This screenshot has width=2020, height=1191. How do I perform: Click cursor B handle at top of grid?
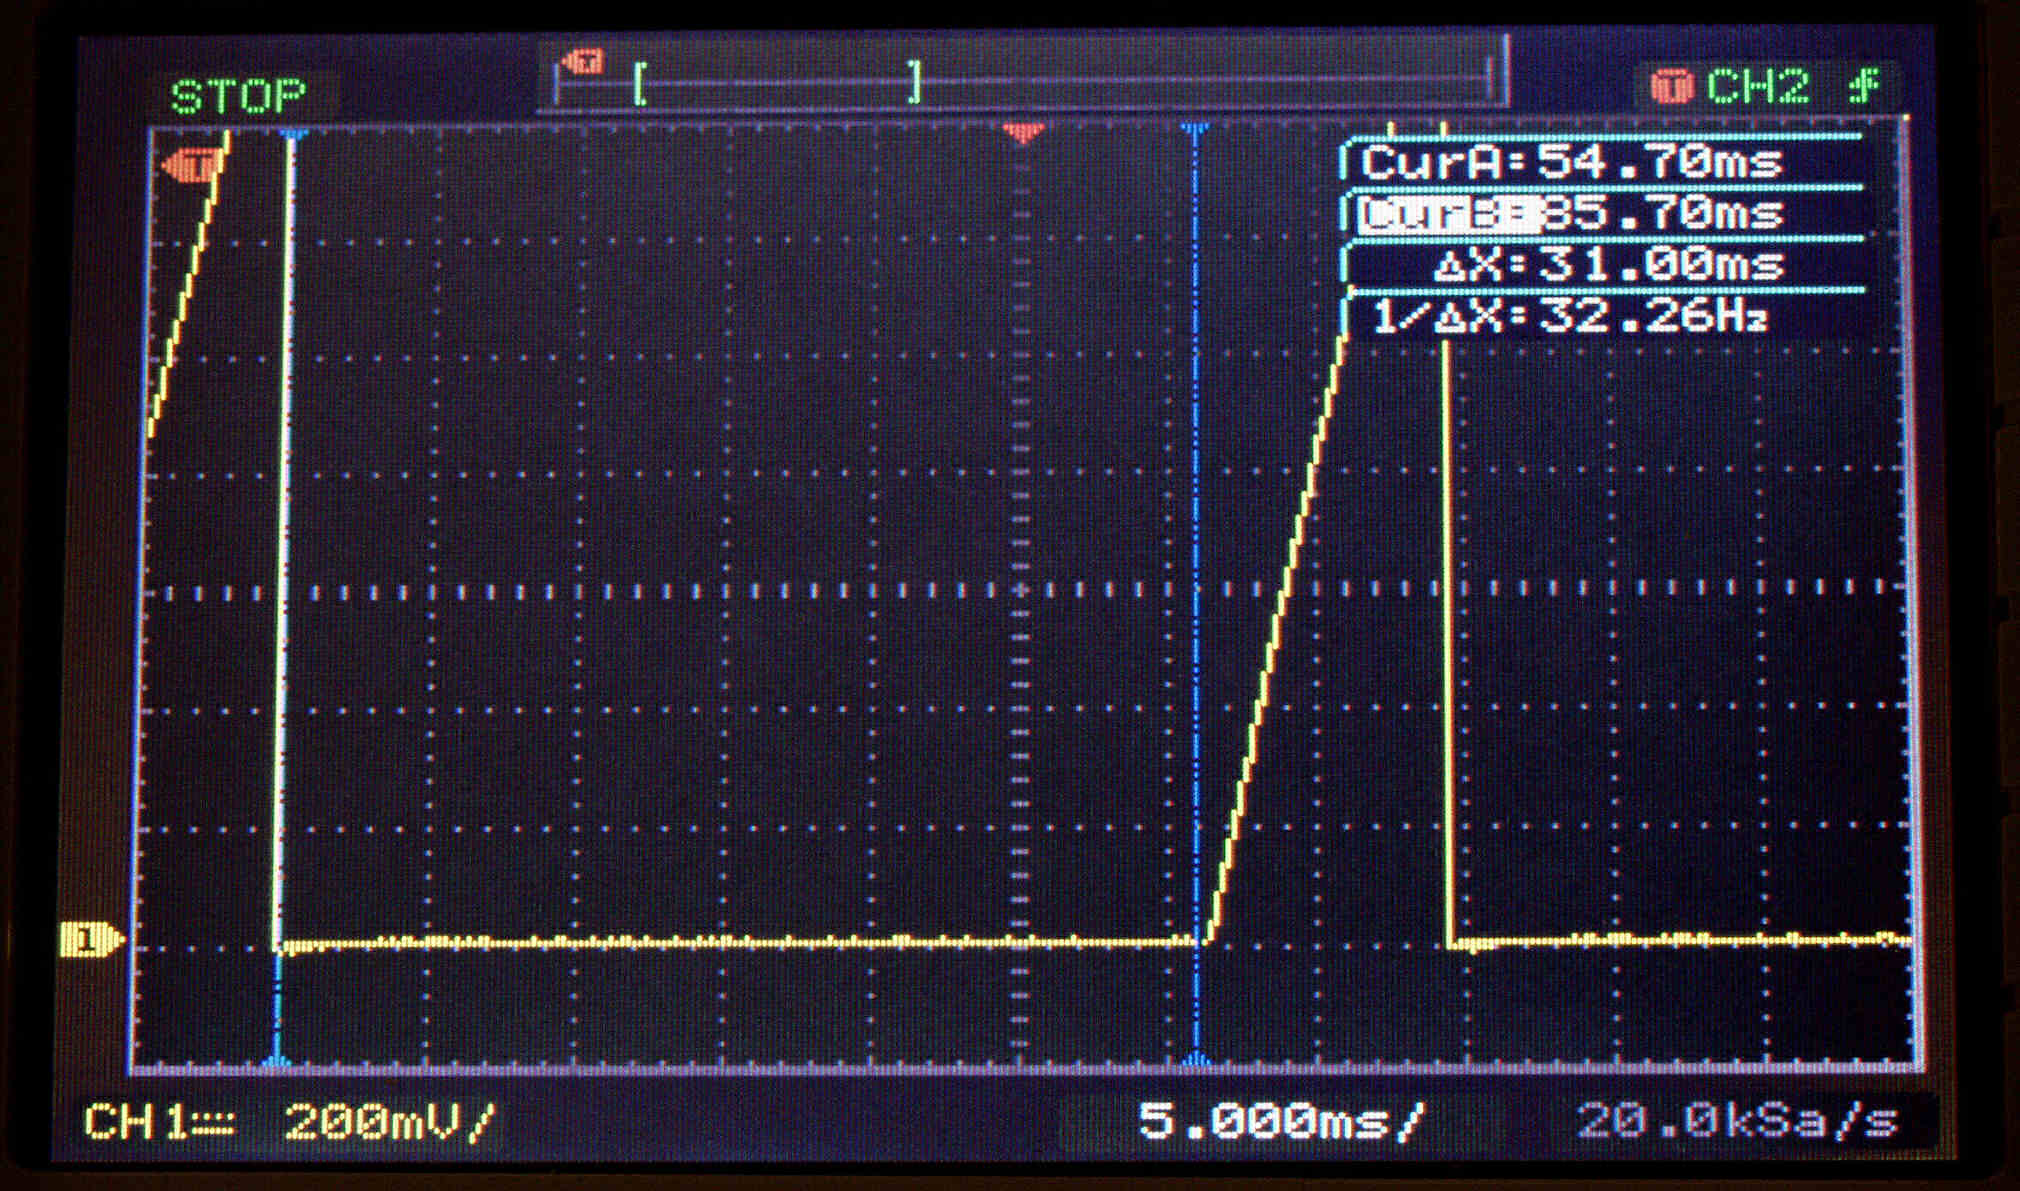(1195, 130)
